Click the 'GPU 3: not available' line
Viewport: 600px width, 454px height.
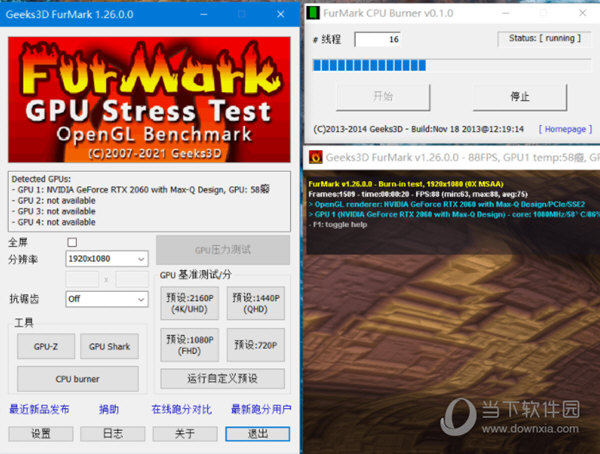54,211
